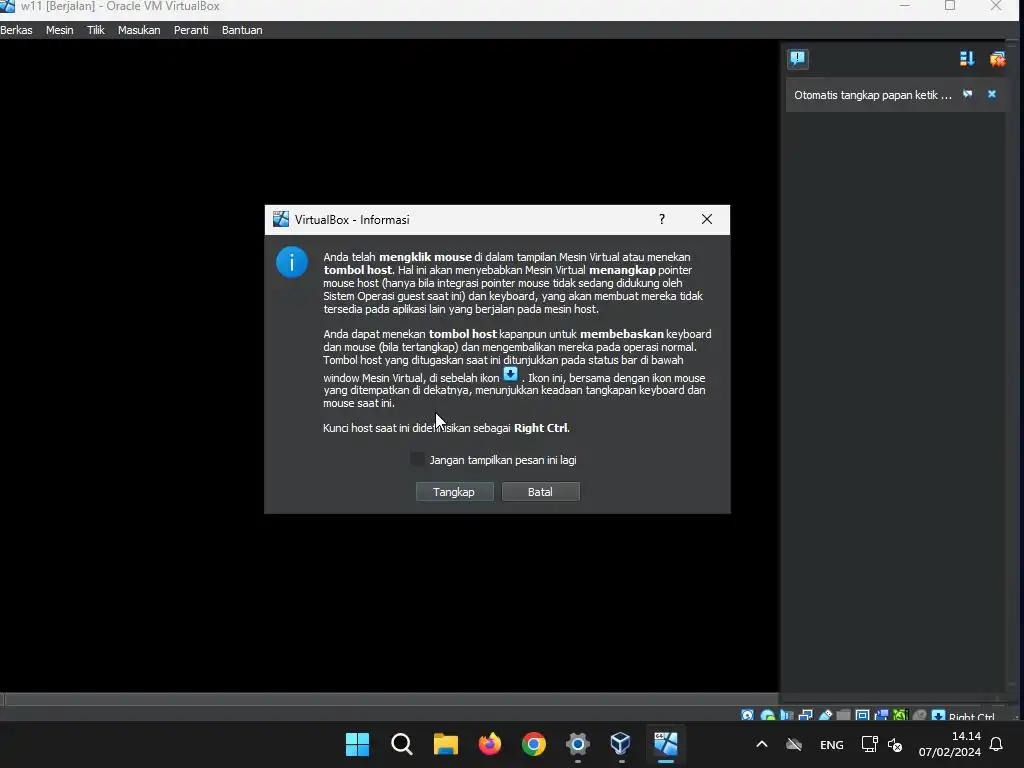1024x768 pixels.
Task: Click the 'Otomatis tangkap papan ketik' notification text
Action: tap(872, 95)
